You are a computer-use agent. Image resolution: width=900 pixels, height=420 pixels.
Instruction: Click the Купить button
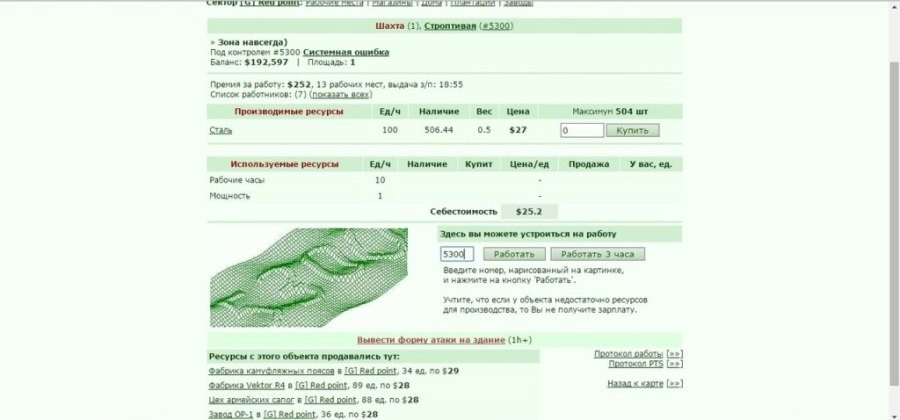point(633,130)
